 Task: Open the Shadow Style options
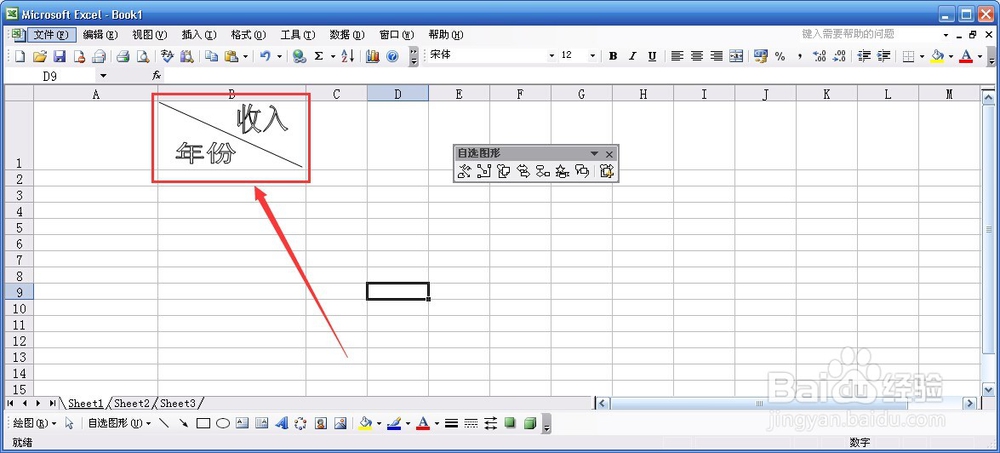coord(510,423)
